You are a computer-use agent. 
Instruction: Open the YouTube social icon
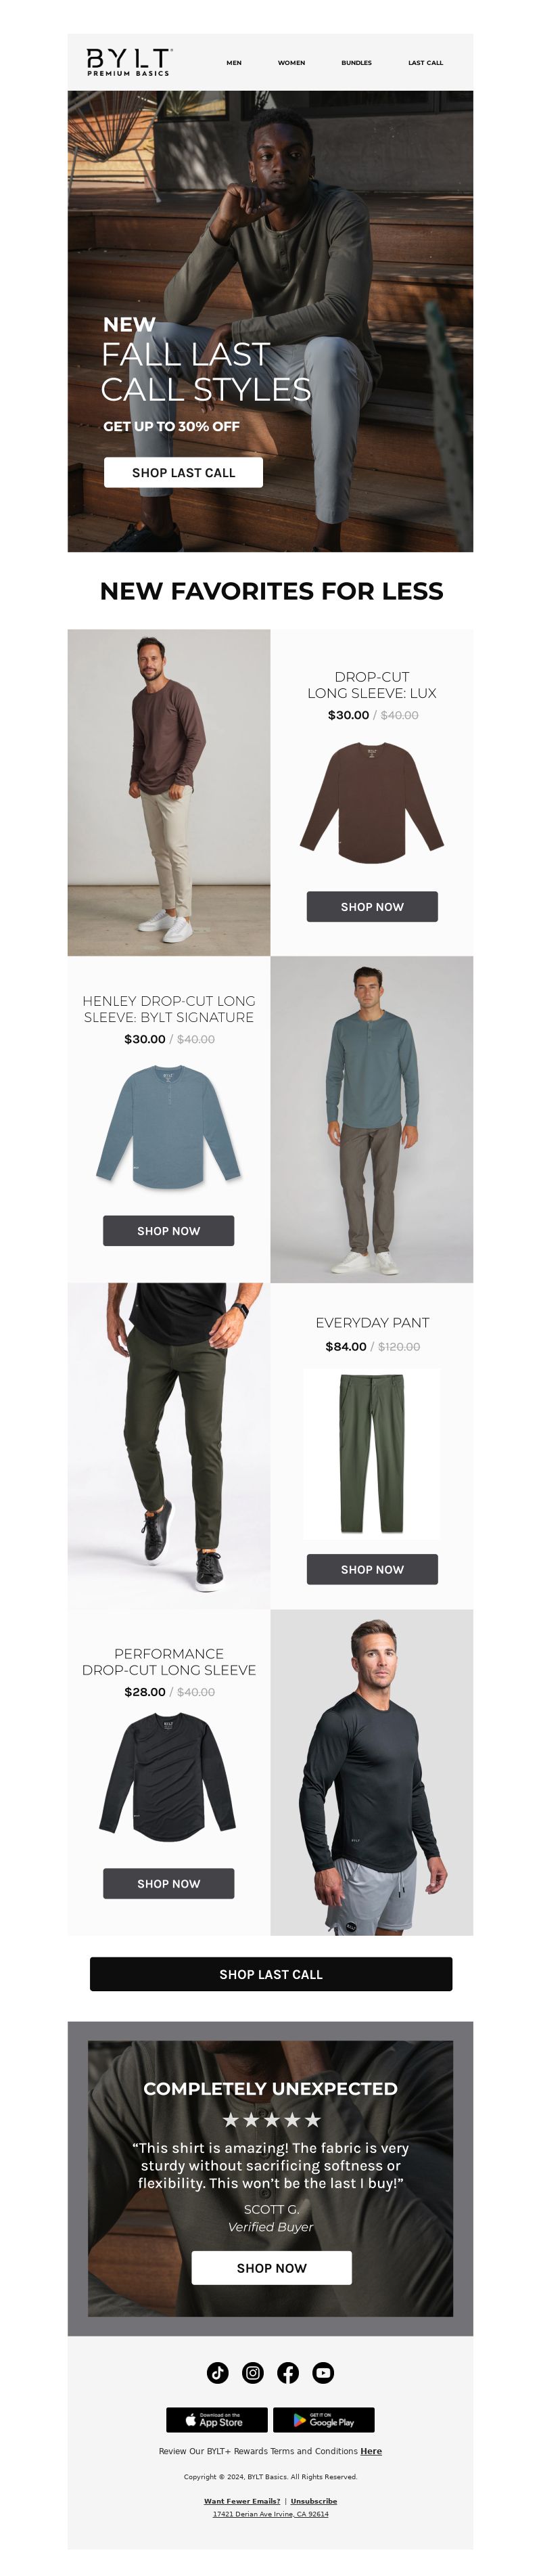click(x=323, y=2372)
